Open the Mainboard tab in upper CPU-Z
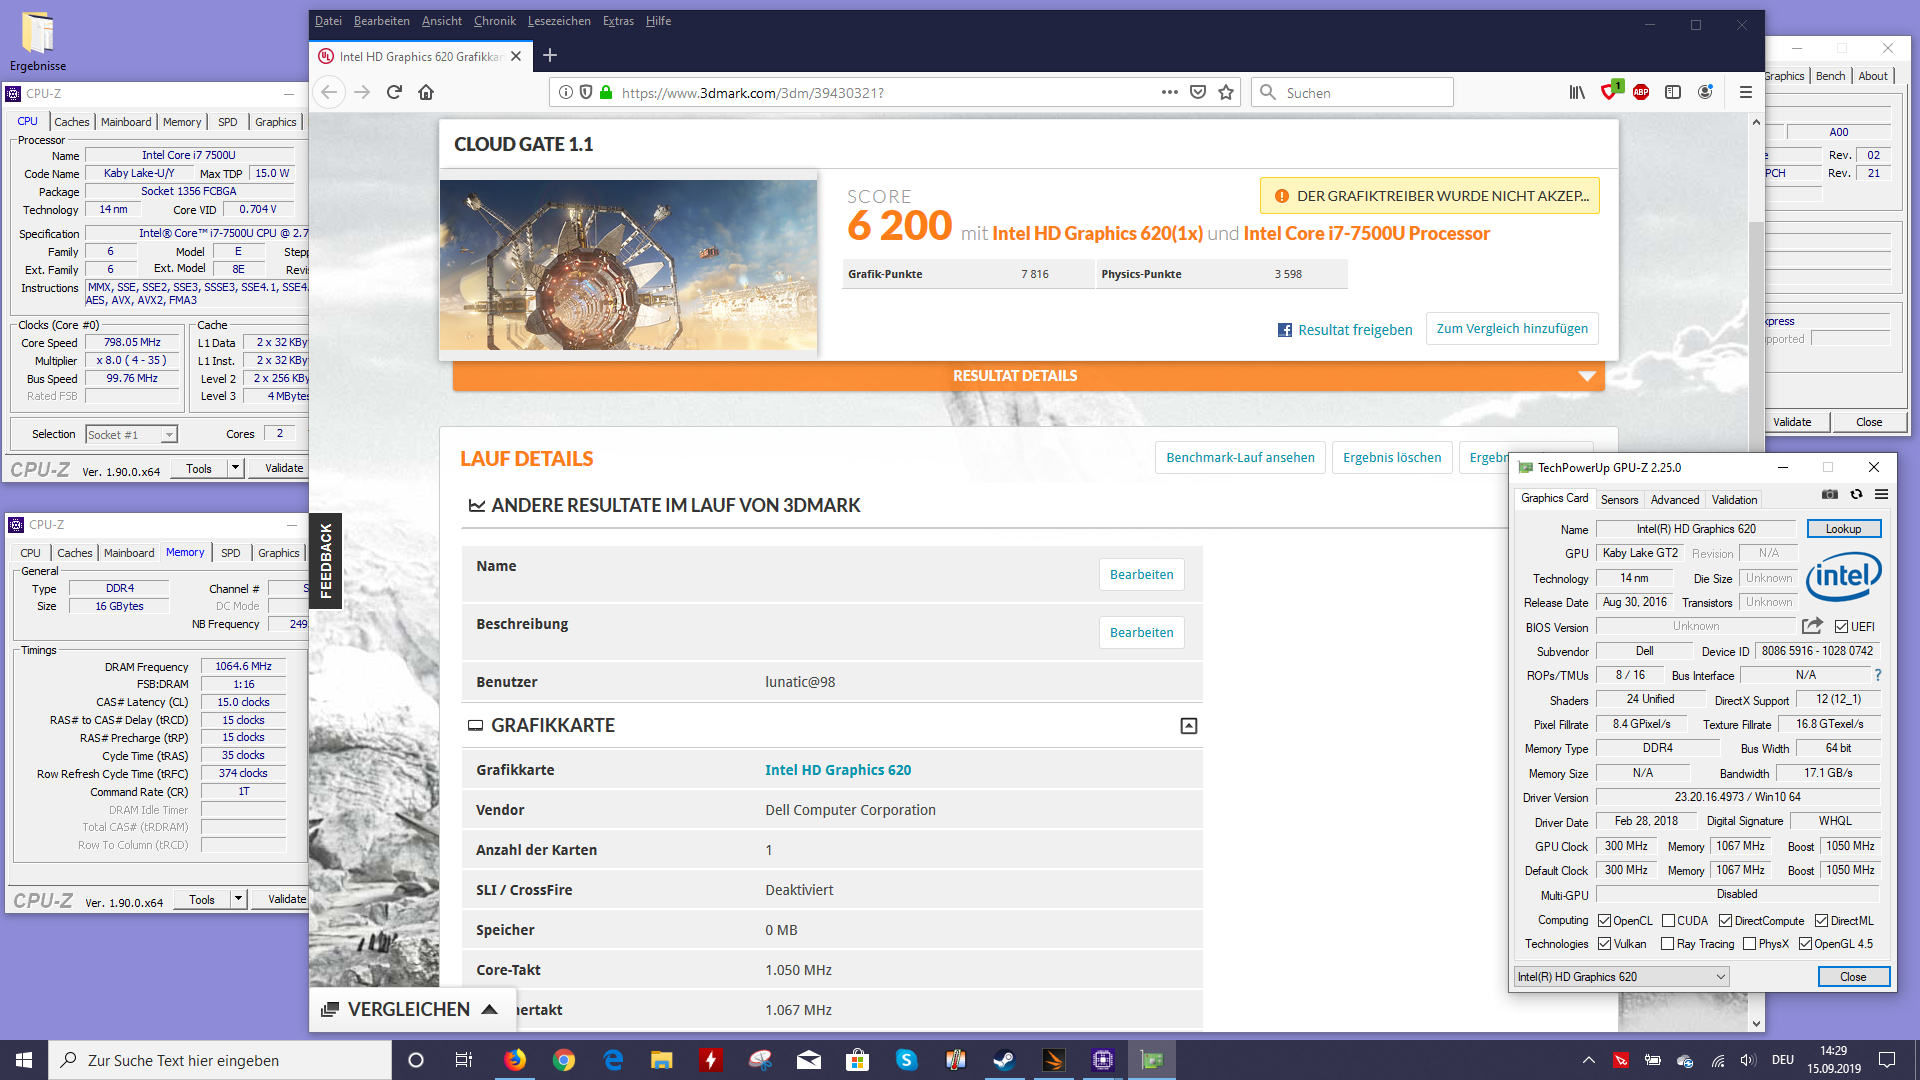Viewport: 1920px width, 1080px height. [x=126, y=122]
